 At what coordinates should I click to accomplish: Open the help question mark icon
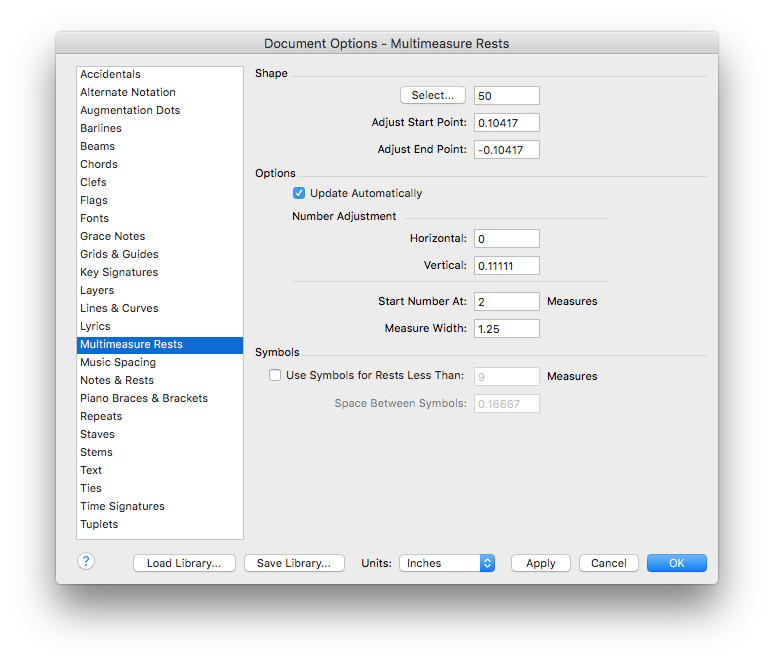click(x=86, y=561)
